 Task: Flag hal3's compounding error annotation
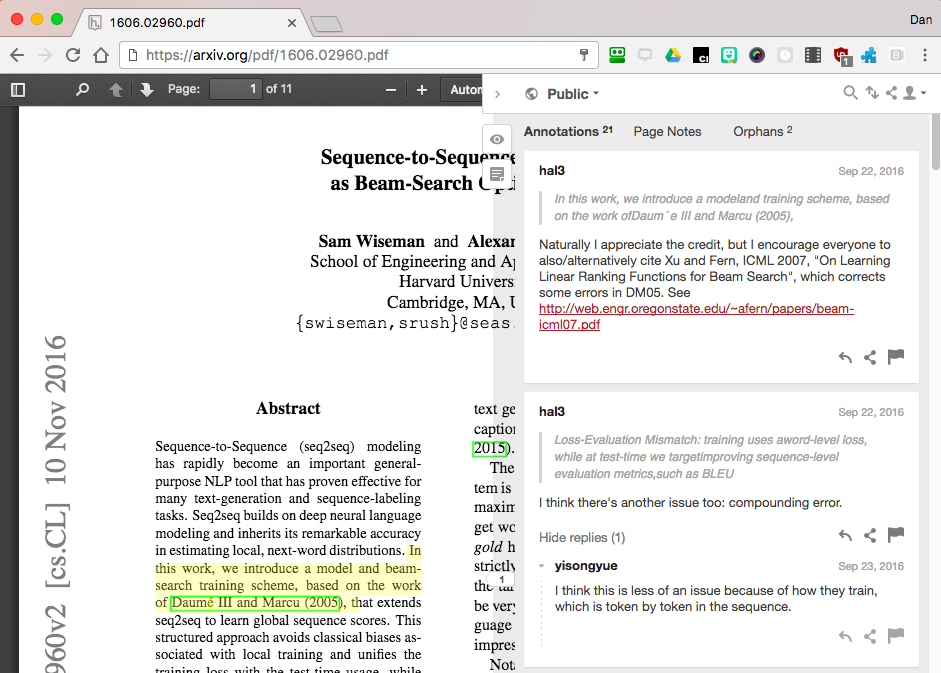click(x=895, y=535)
